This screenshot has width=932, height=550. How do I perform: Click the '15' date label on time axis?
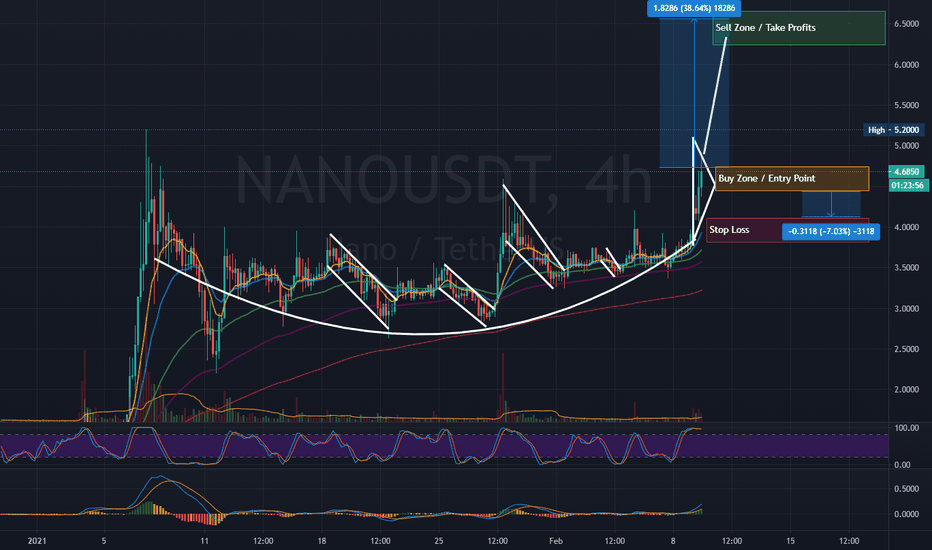point(790,541)
